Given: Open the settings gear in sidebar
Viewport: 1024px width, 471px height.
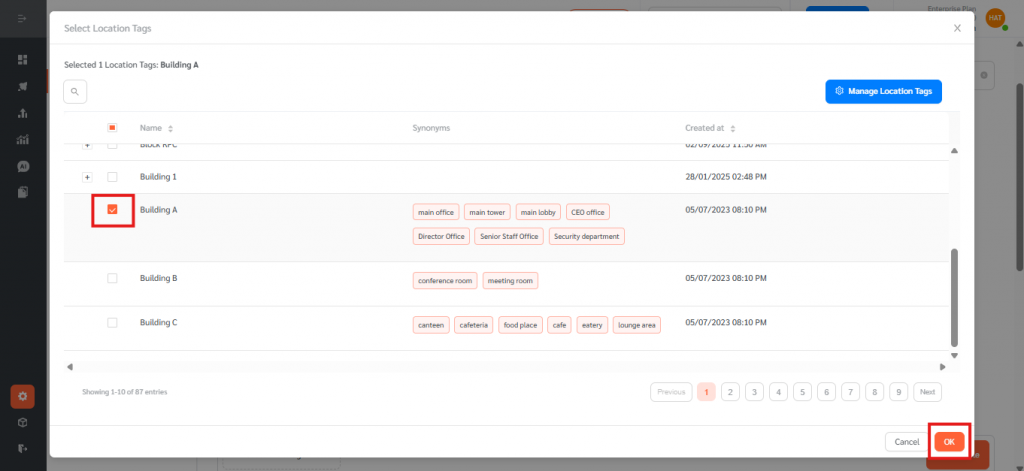Looking at the screenshot, I should pos(22,396).
